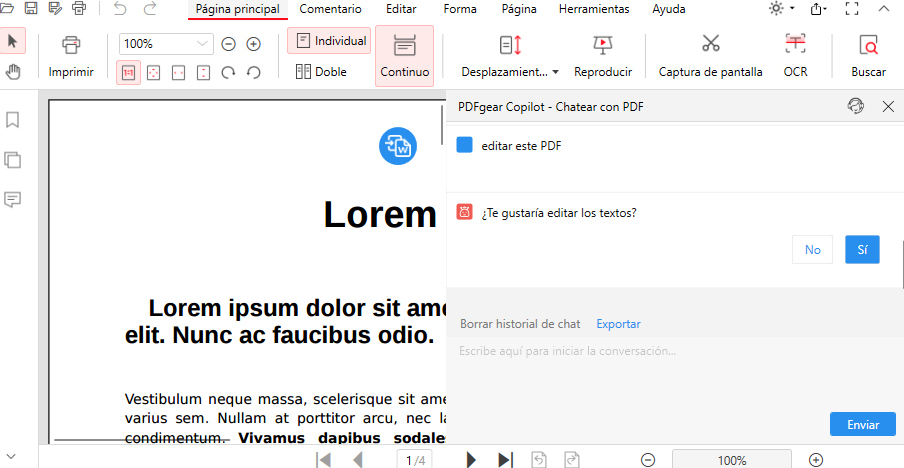The height and width of the screenshot is (468, 904).
Task: Click Borrar historial de chat
Action: coord(520,324)
